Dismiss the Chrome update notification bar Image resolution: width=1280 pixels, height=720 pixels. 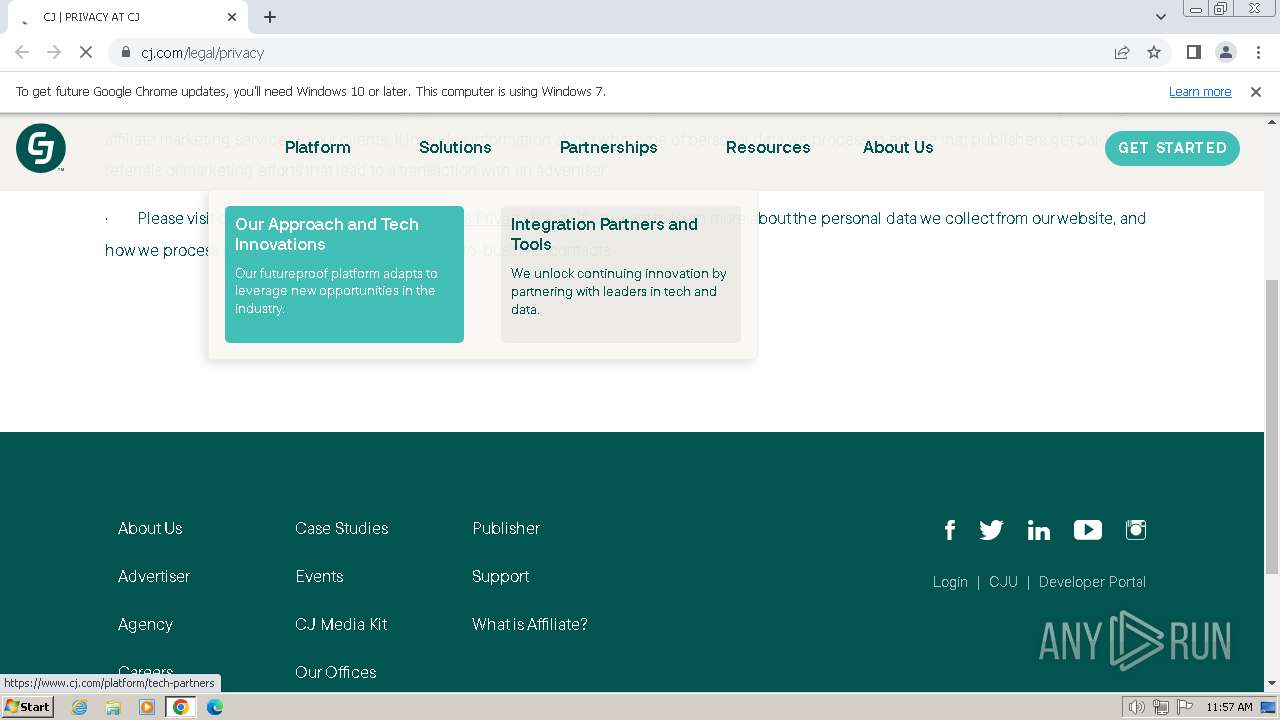pos(1256,92)
